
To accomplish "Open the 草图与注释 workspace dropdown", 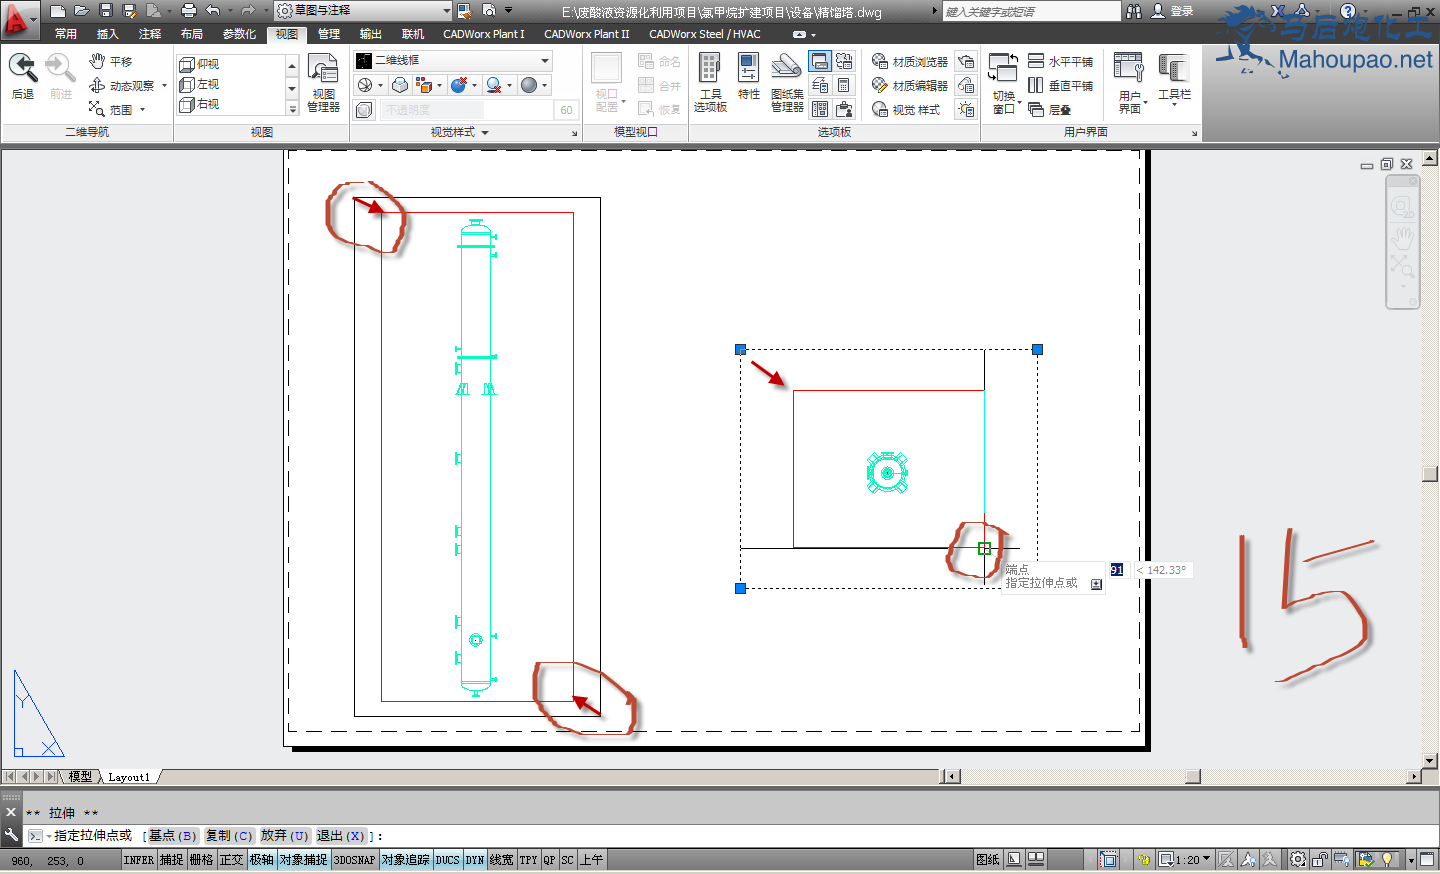I will (x=363, y=11).
